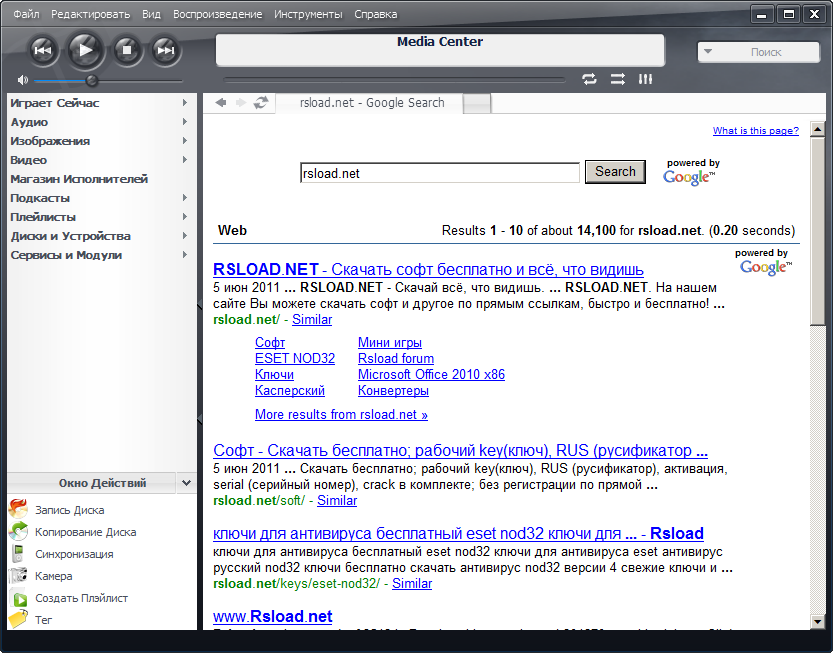Expand the Подкасты tree arrow
The width and height of the screenshot is (833, 653).
click(184, 198)
